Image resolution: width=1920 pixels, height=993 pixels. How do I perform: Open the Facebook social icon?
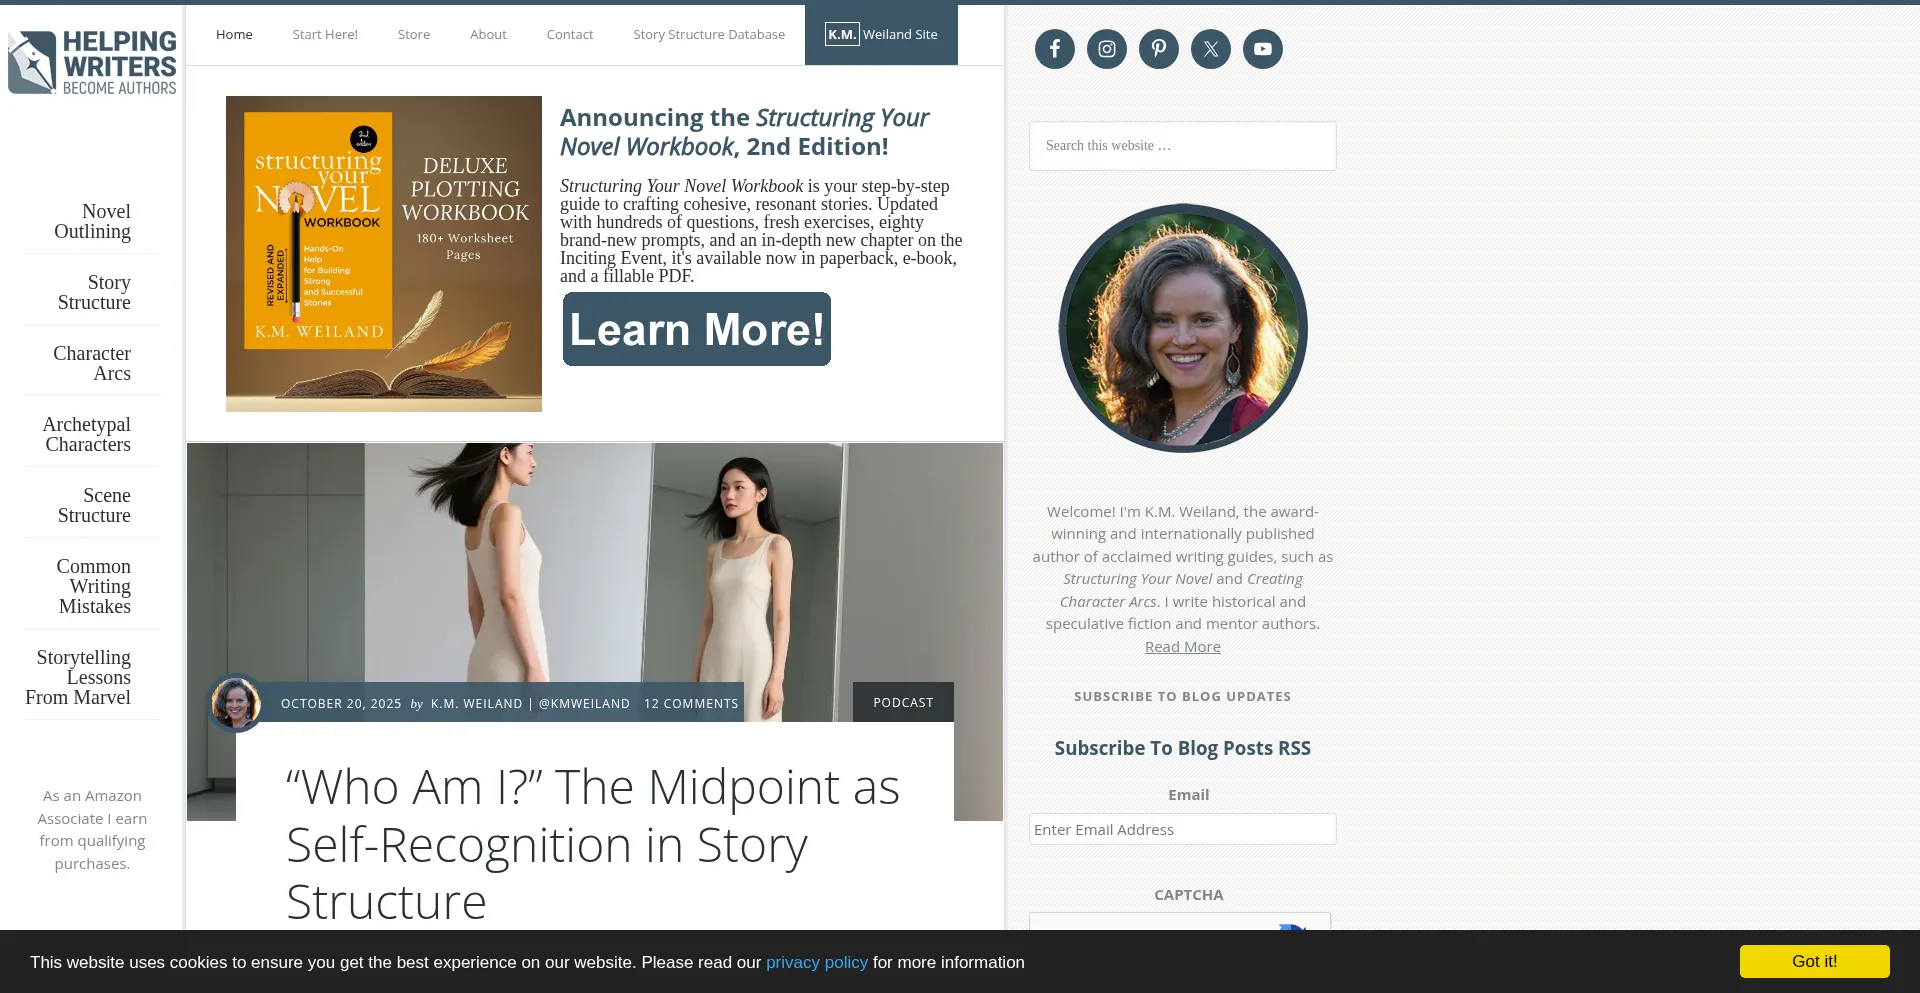coord(1054,49)
